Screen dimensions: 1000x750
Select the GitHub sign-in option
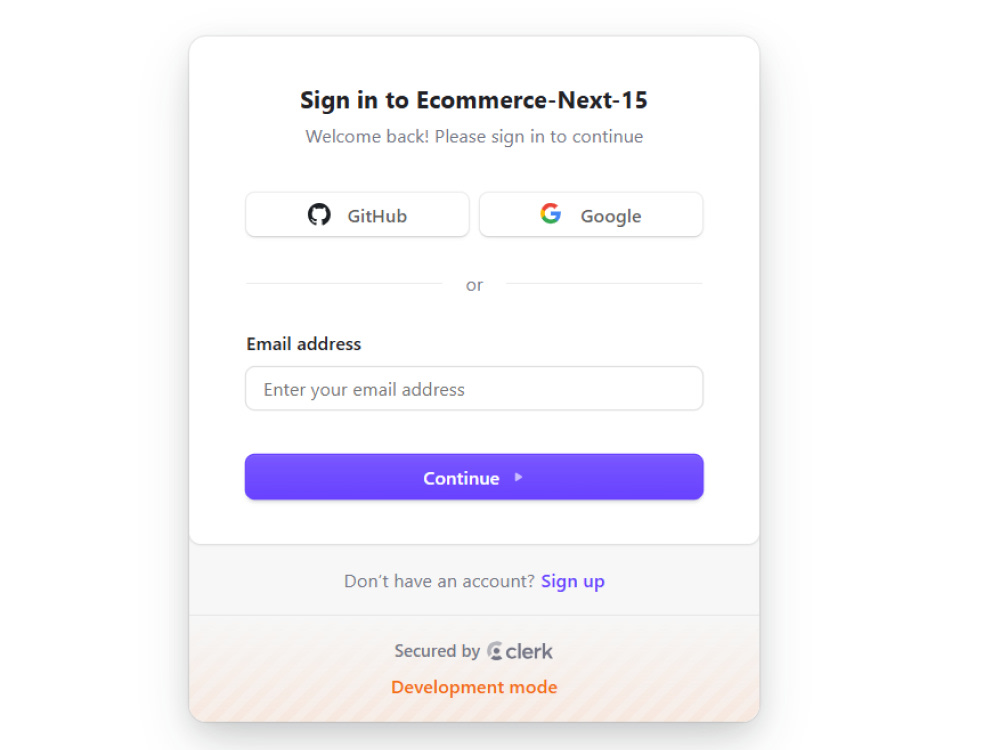357,214
